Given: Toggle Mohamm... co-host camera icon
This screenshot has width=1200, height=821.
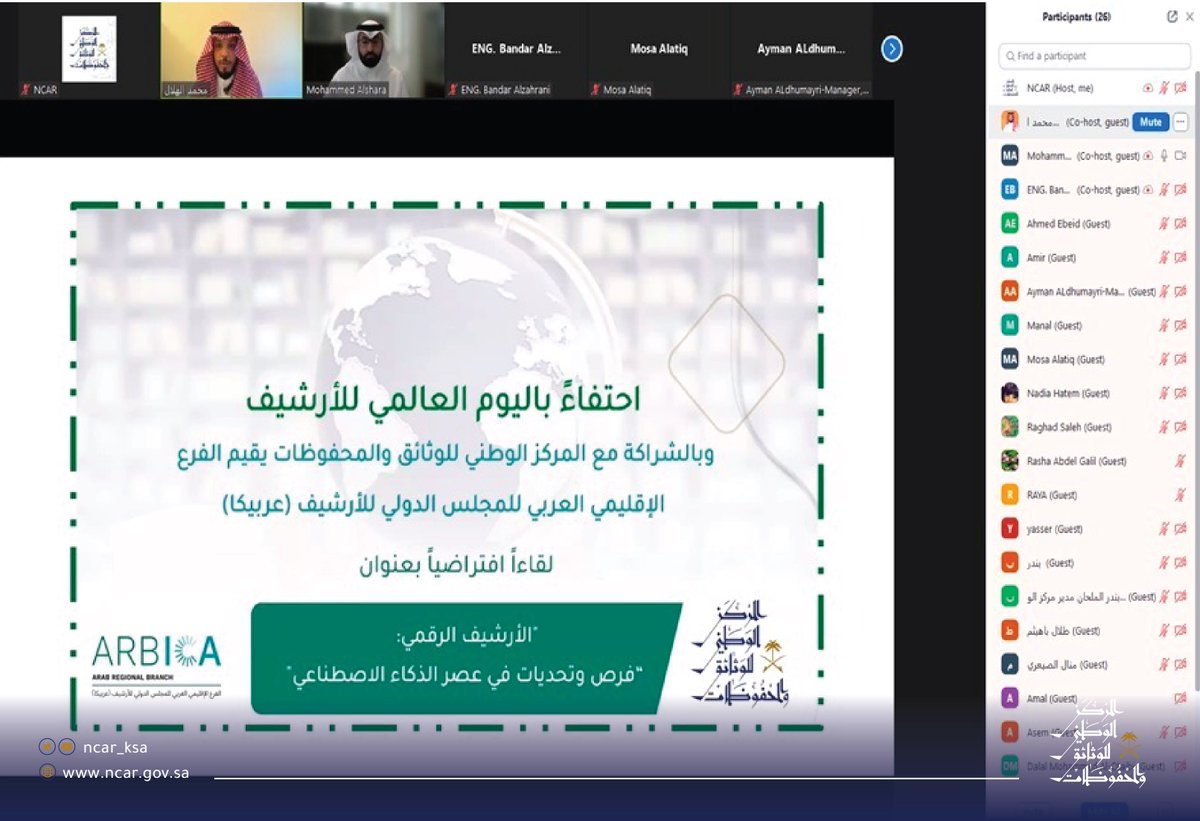Looking at the screenshot, I should coord(1181,156).
